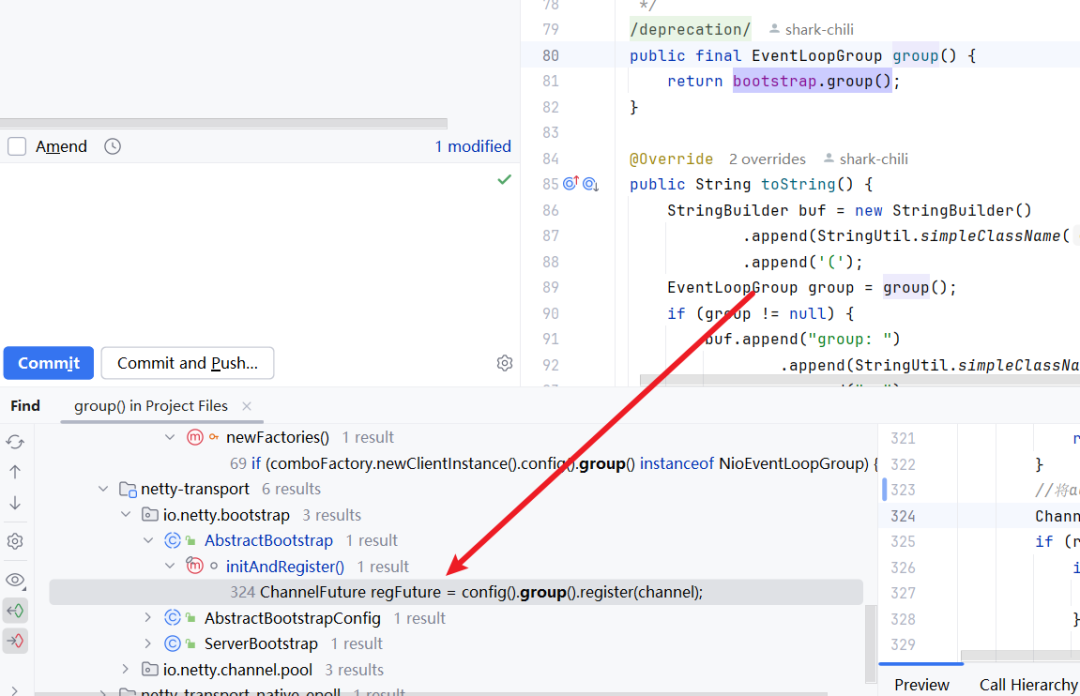Click AbstractBootstrapConfig class icon

(172, 618)
